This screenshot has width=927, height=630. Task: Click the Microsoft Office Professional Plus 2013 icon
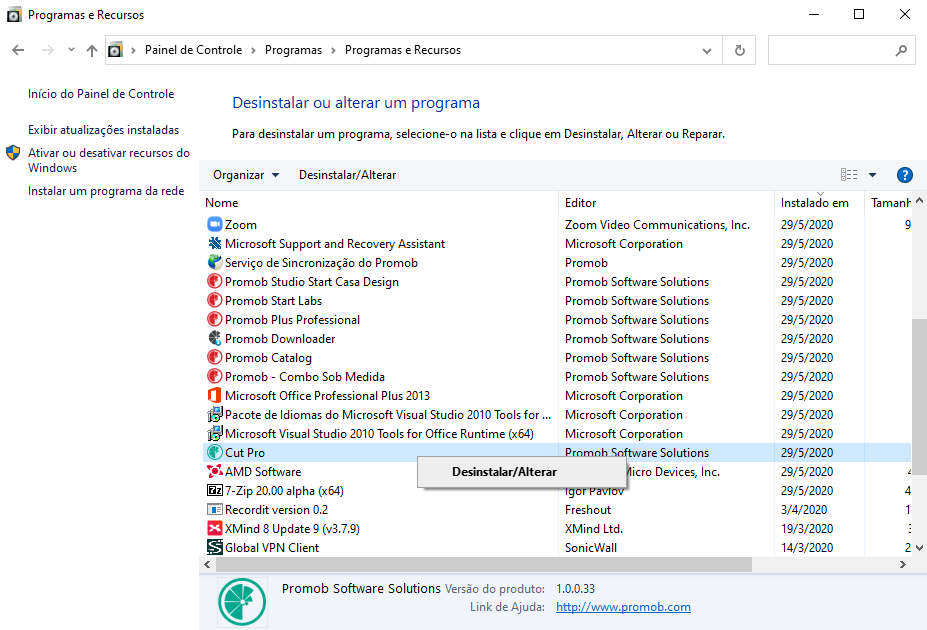[215, 395]
